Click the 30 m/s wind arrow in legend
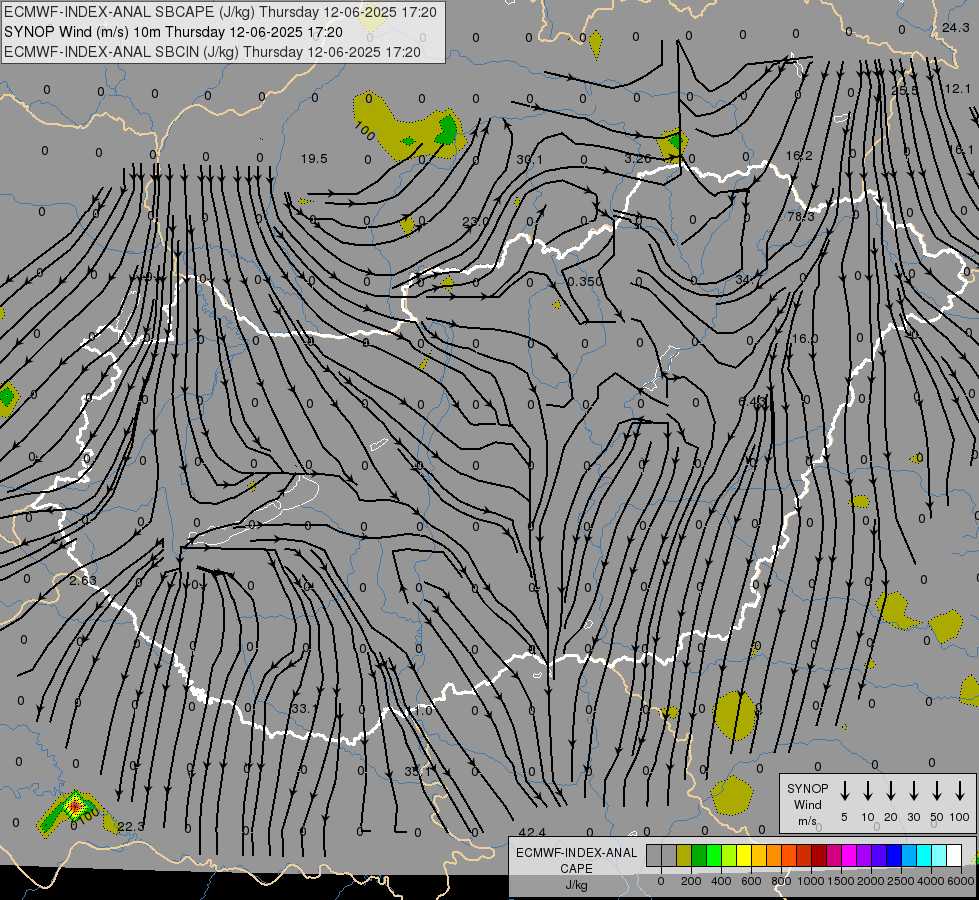Image resolution: width=979 pixels, height=900 pixels. pyautogui.click(x=914, y=791)
